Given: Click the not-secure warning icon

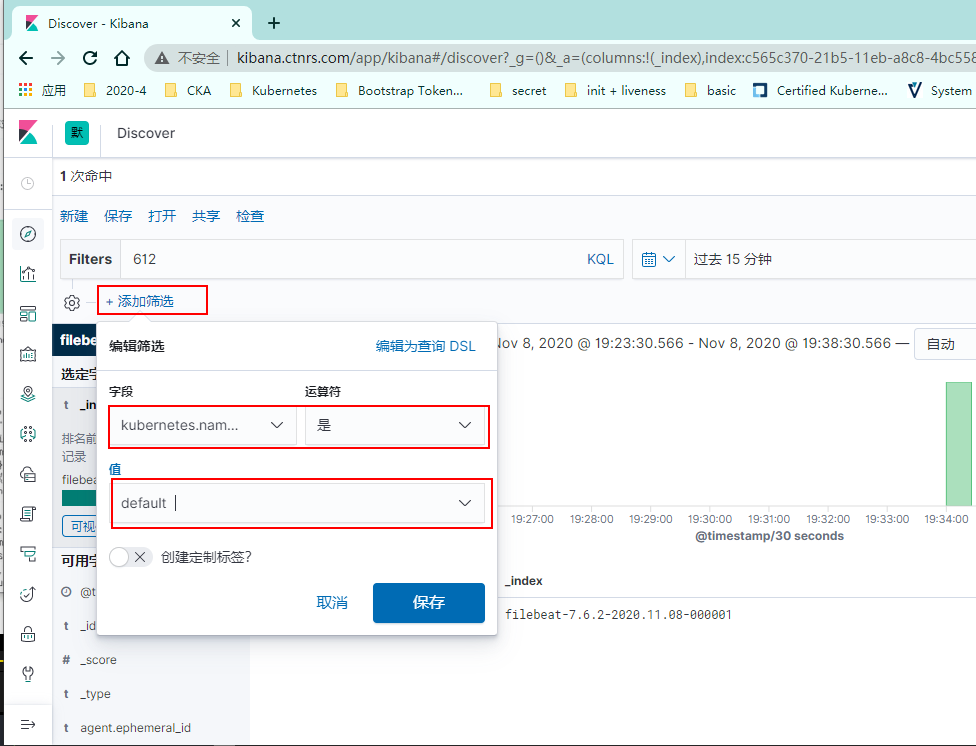Looking at the screenshot, I should click(162, 58).
